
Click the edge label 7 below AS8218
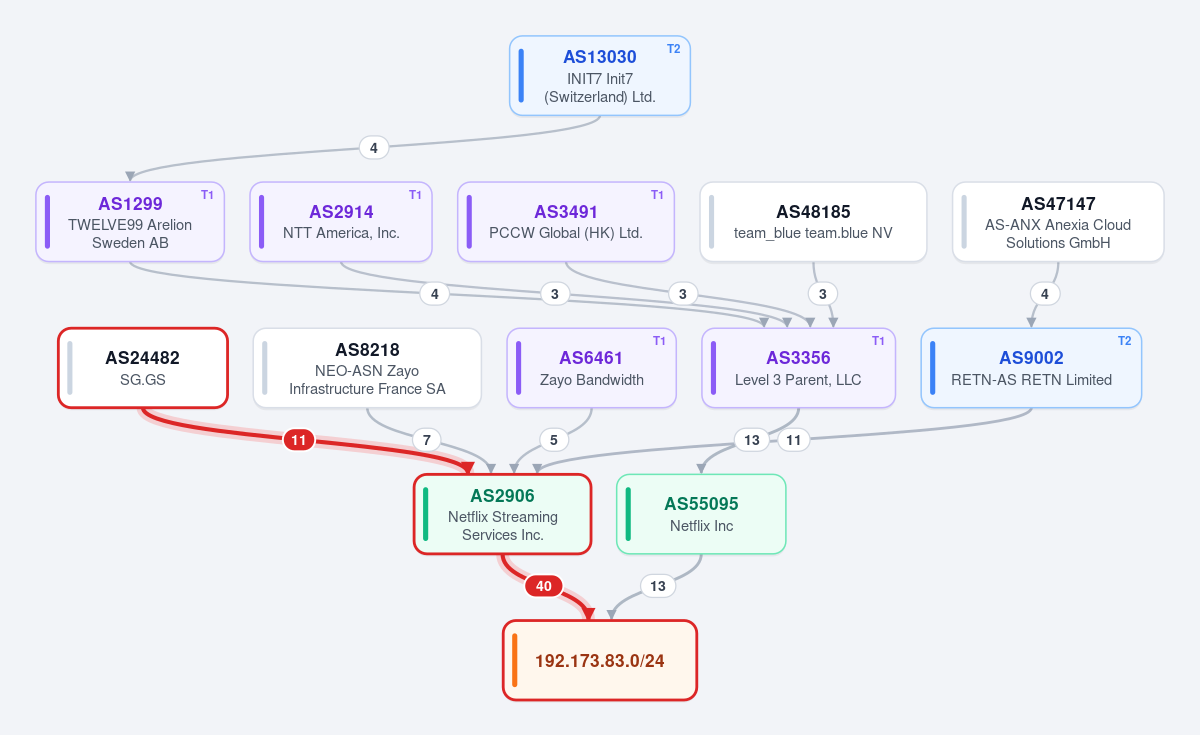(x=427, y=440)
